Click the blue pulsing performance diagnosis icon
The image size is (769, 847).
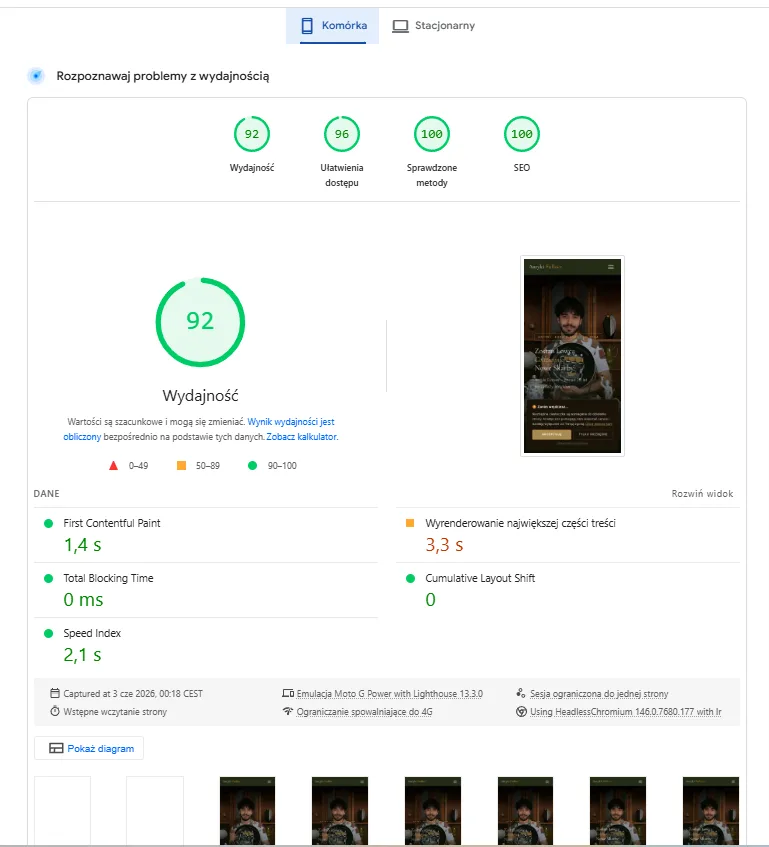pos(36,76)
